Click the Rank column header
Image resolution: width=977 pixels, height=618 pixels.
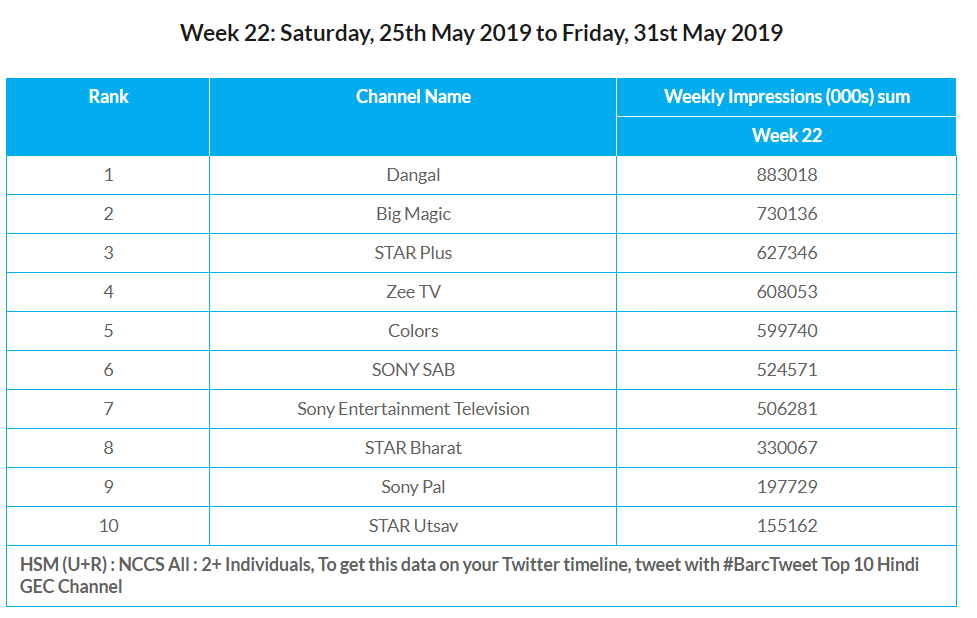pos(108,97)
